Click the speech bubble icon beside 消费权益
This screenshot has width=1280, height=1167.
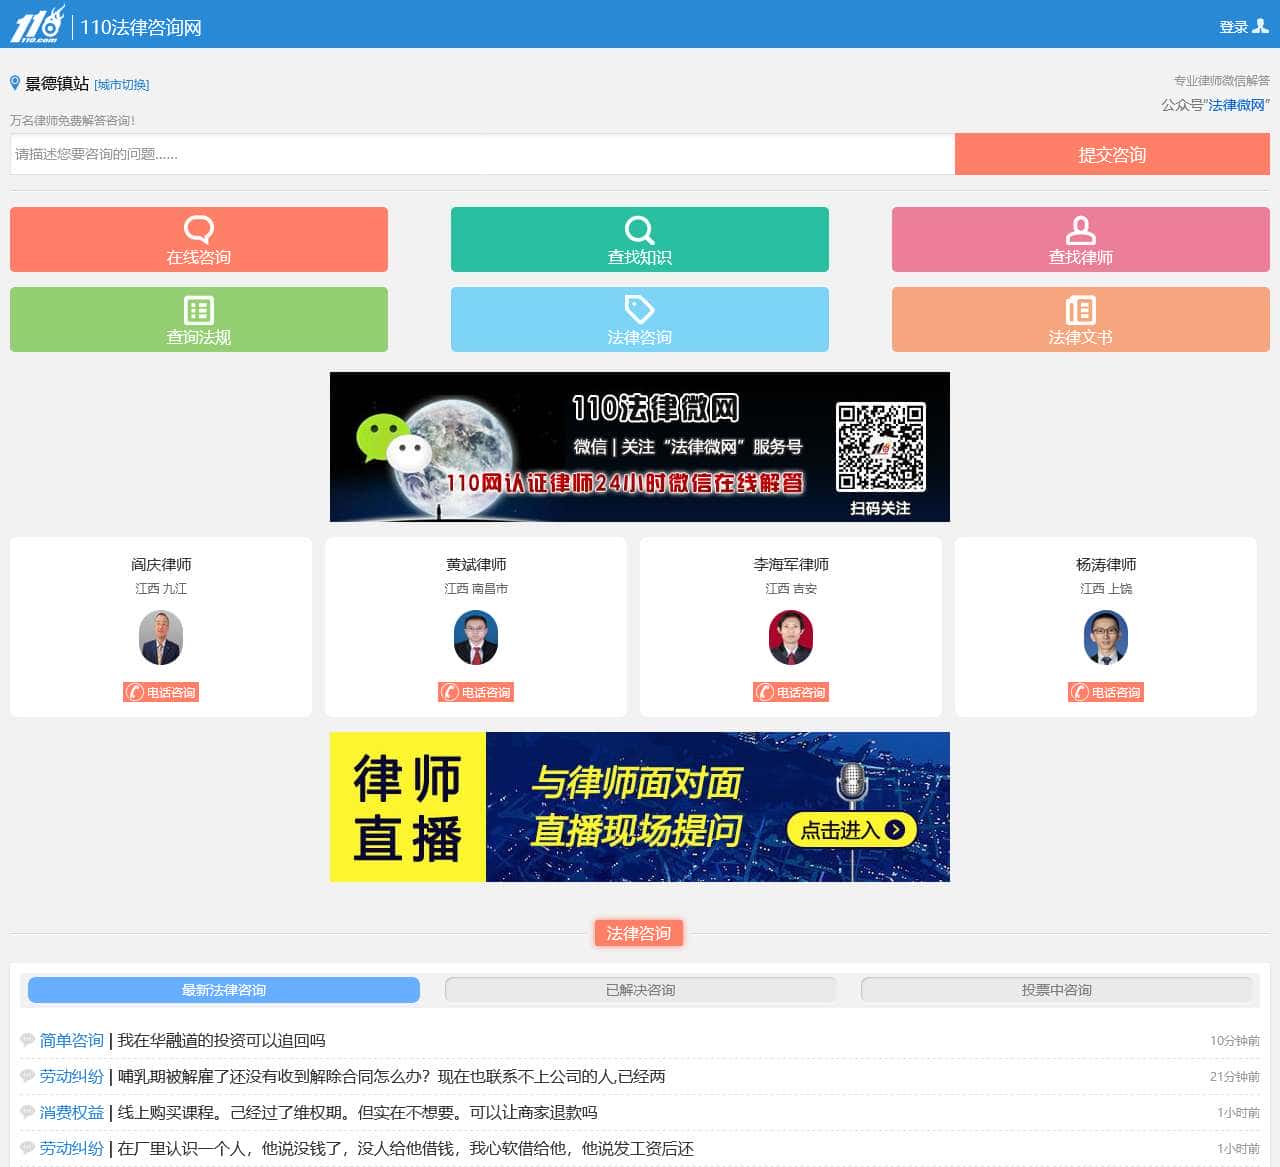click(x=28, y=1112)
